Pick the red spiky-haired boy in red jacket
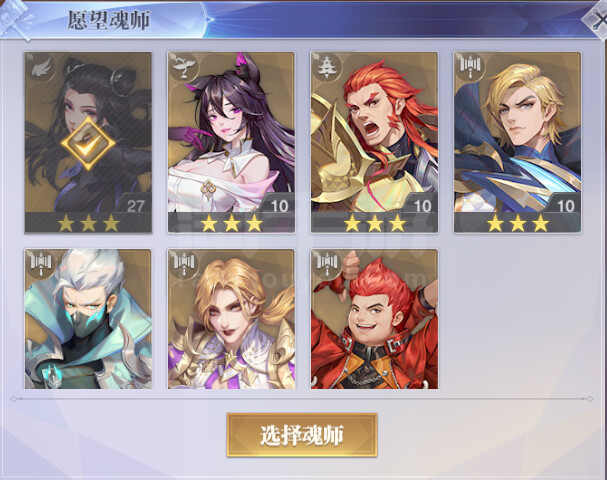This screenshot has height=480, width=607. click(374, 319)
